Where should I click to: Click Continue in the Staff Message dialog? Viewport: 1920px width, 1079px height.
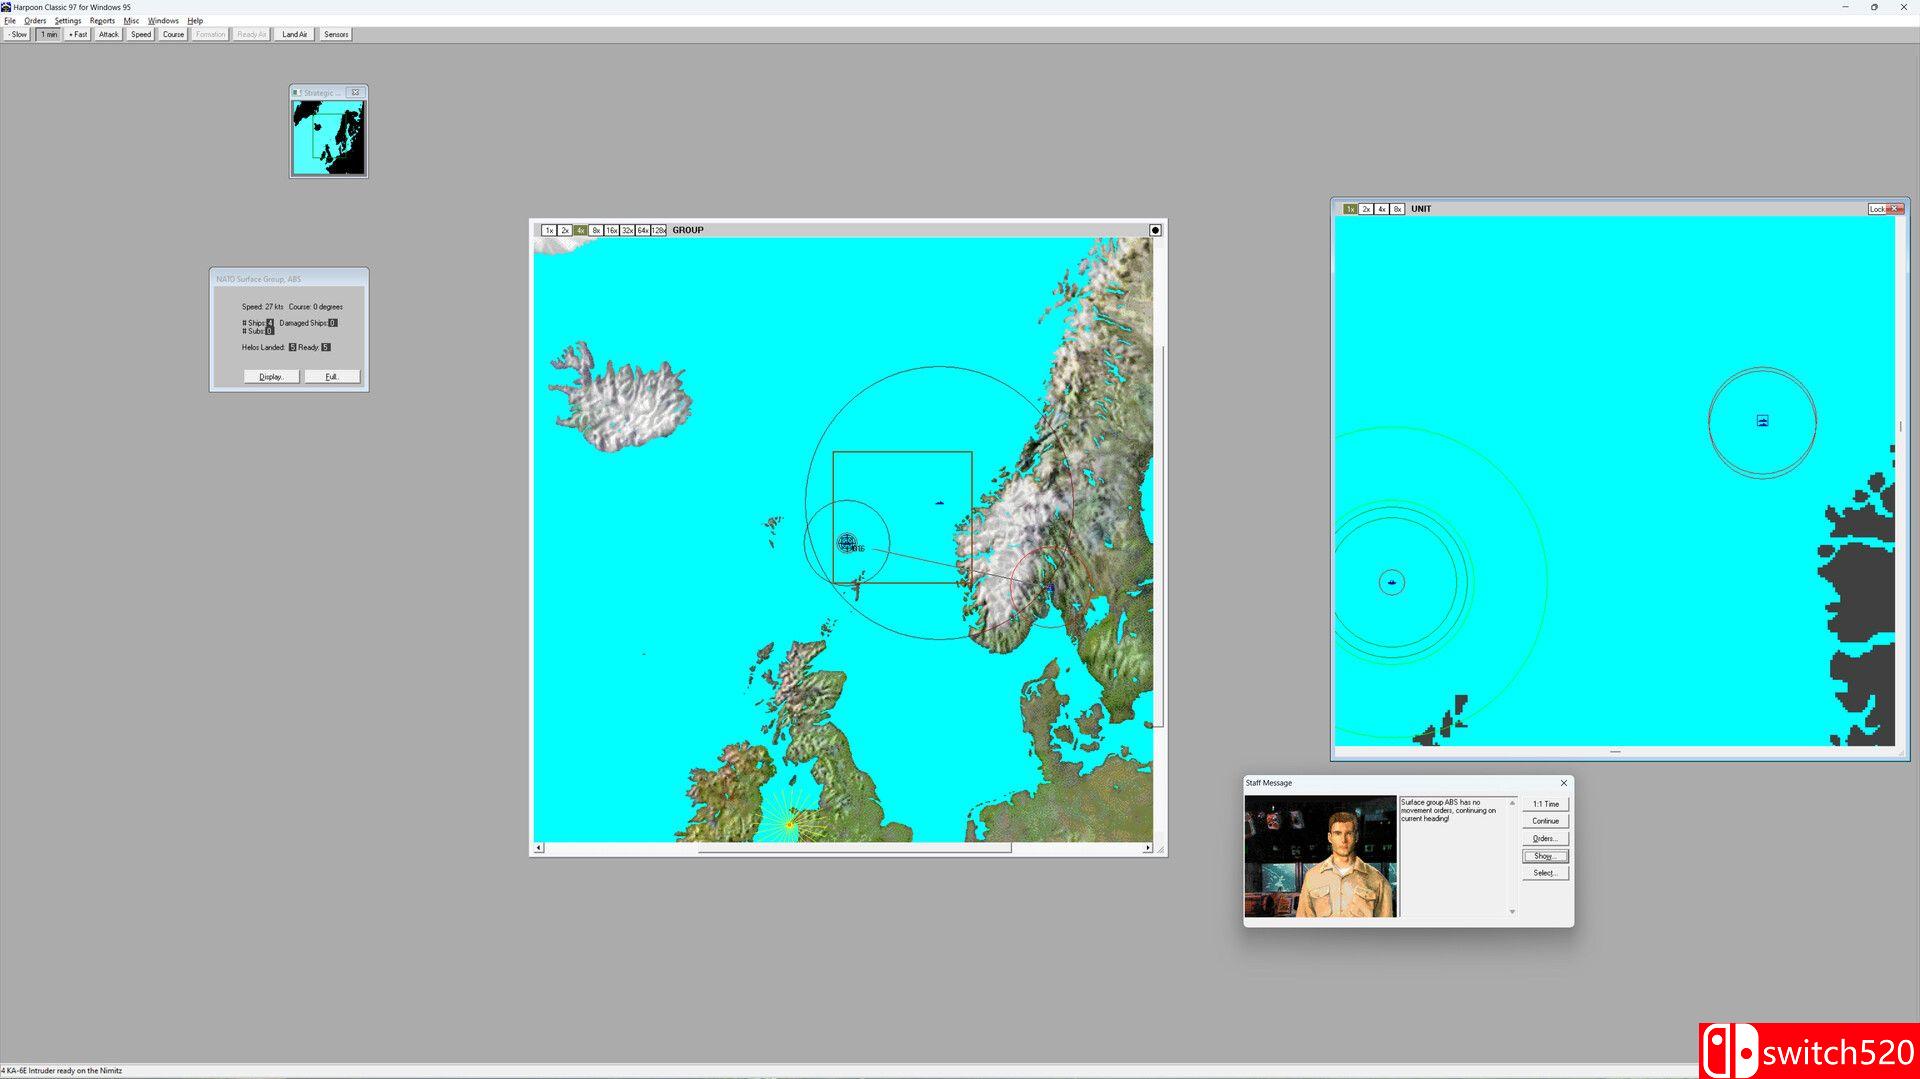click(x=1545, y=820)
